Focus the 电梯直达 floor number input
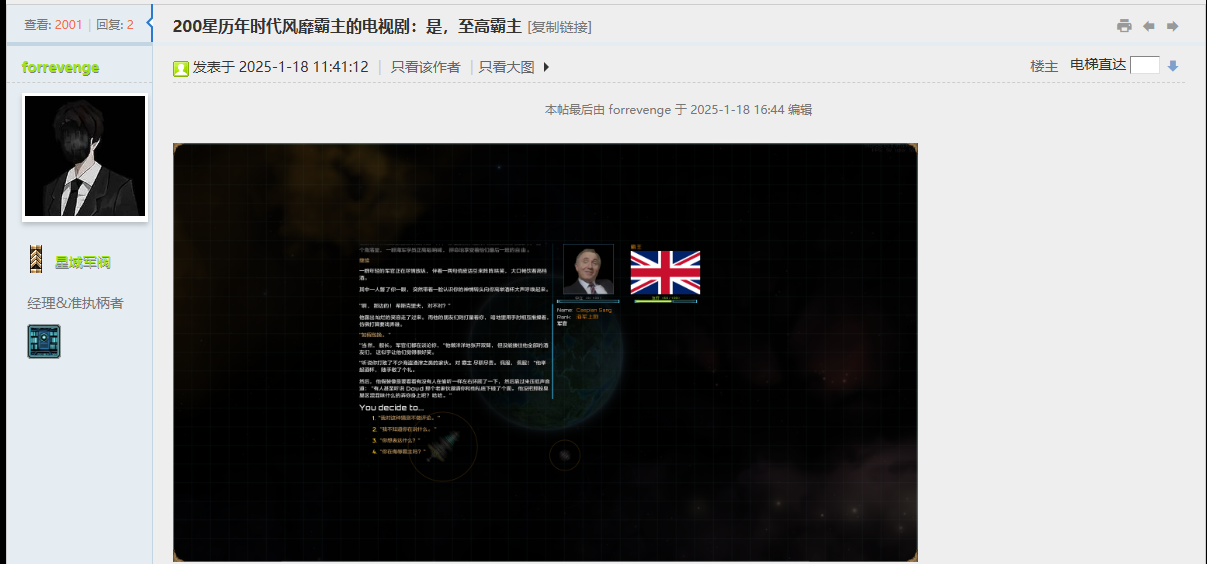The image size is (1207, 564). 1144,65
